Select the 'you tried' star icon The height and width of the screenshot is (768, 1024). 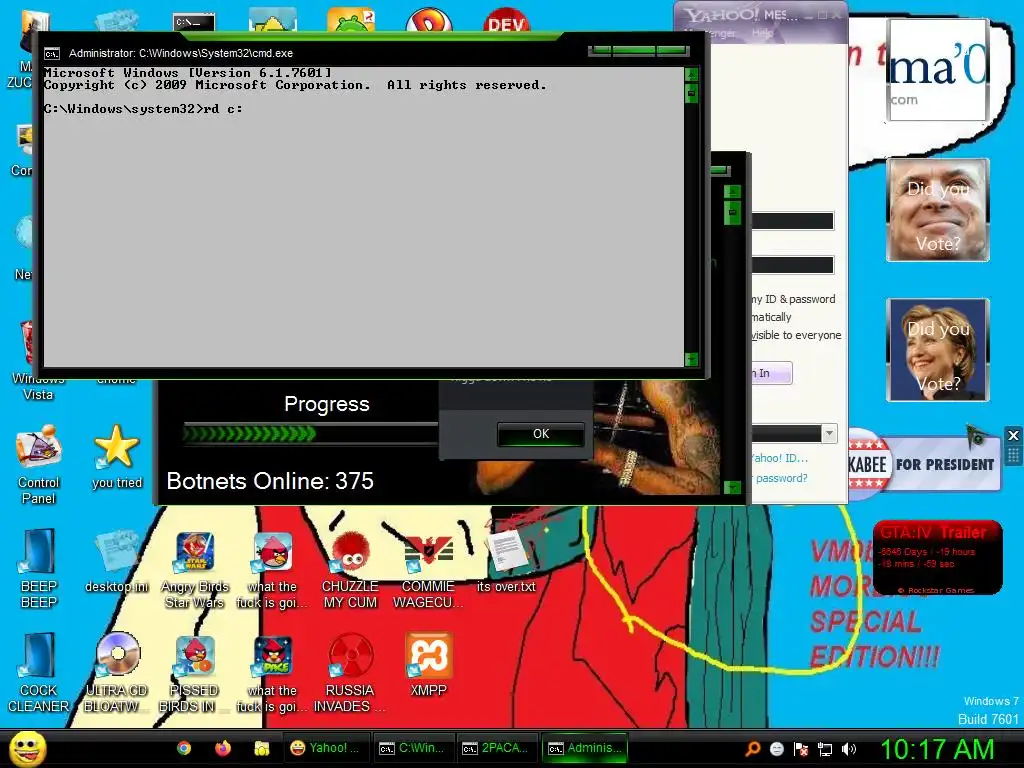(x=116, y=456)
